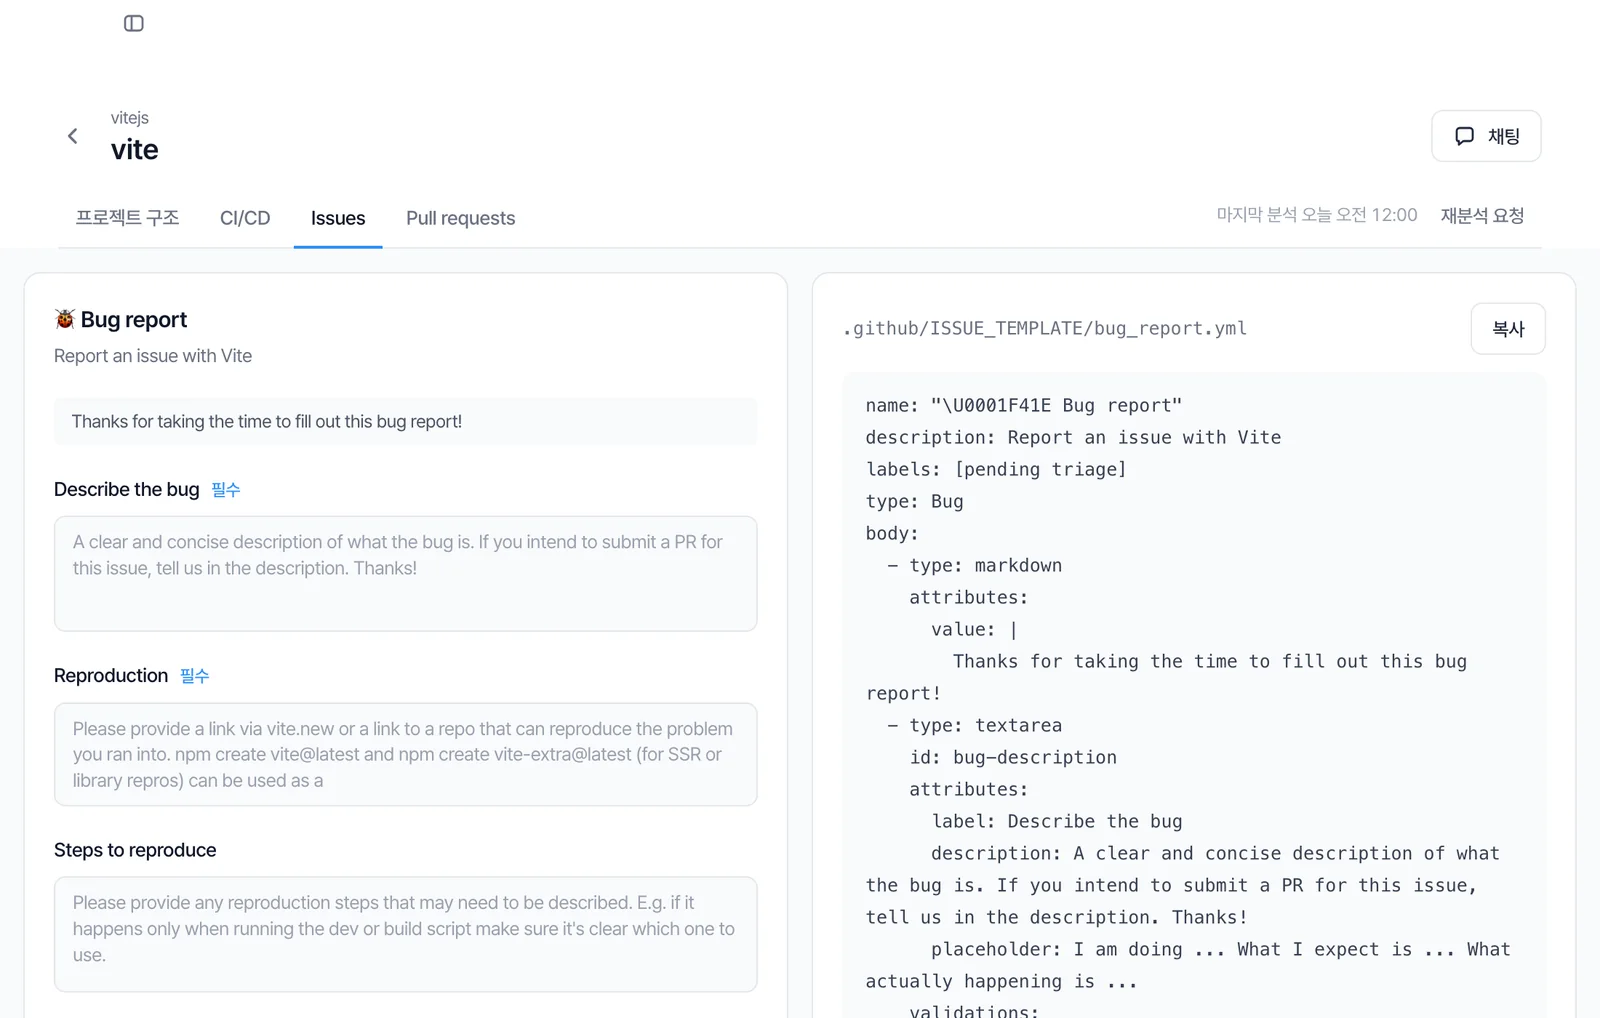Click the 'Steps to reproduce' label
The width and height of the screenshot is (1600, 1018).
(x=135, y=850)
